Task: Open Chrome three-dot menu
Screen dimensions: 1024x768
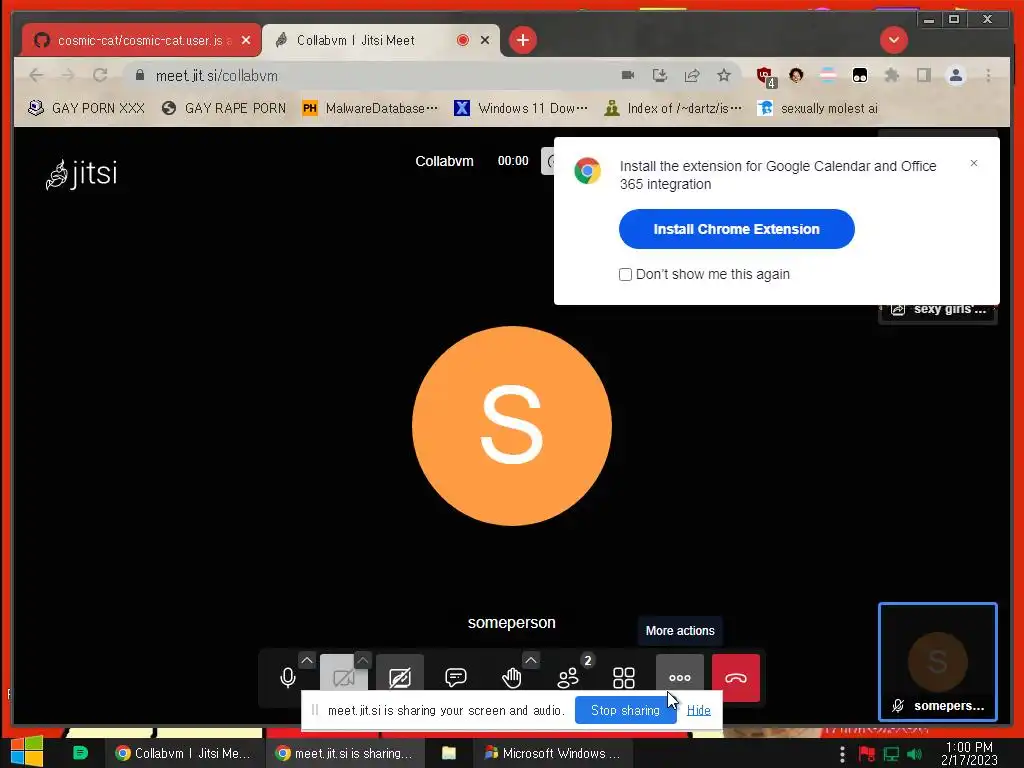Action: 988,75
